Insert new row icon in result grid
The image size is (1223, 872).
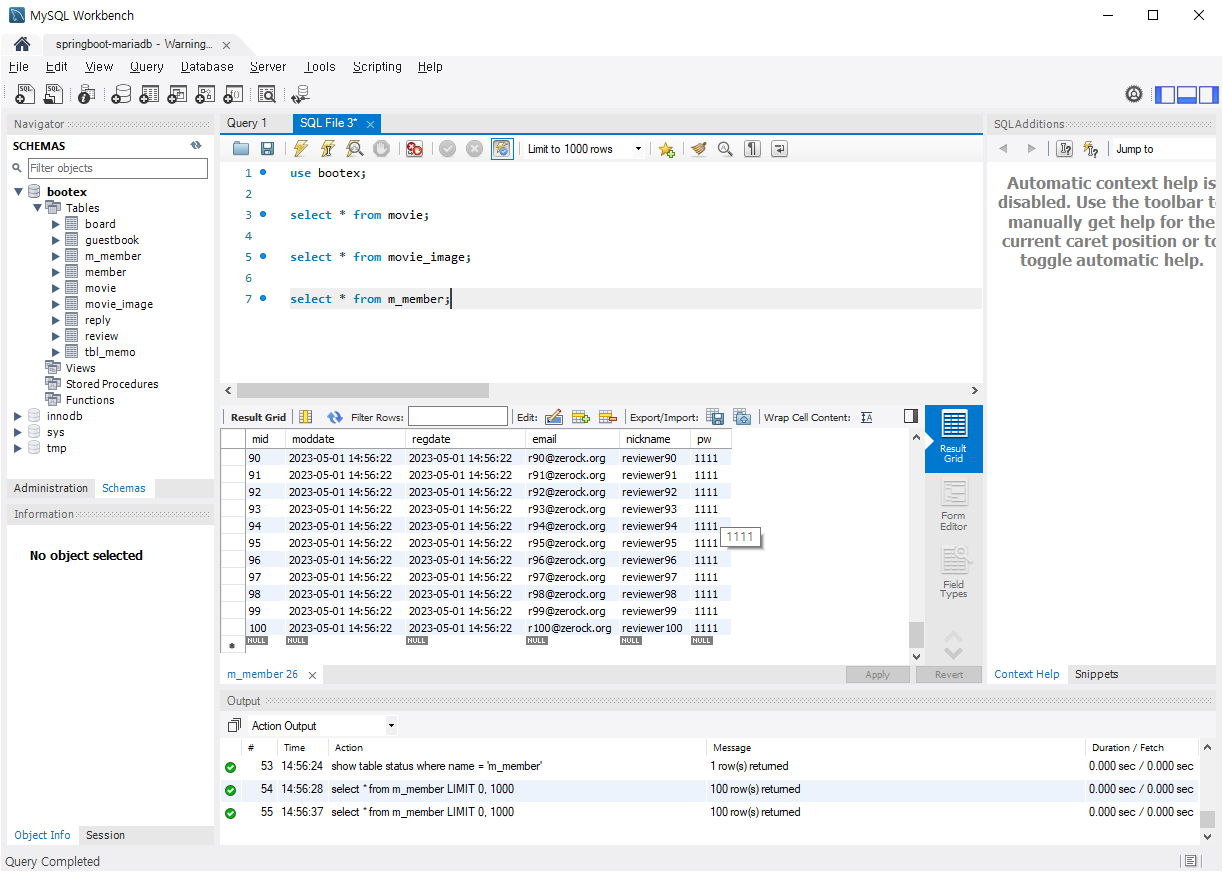pos(579,417)
